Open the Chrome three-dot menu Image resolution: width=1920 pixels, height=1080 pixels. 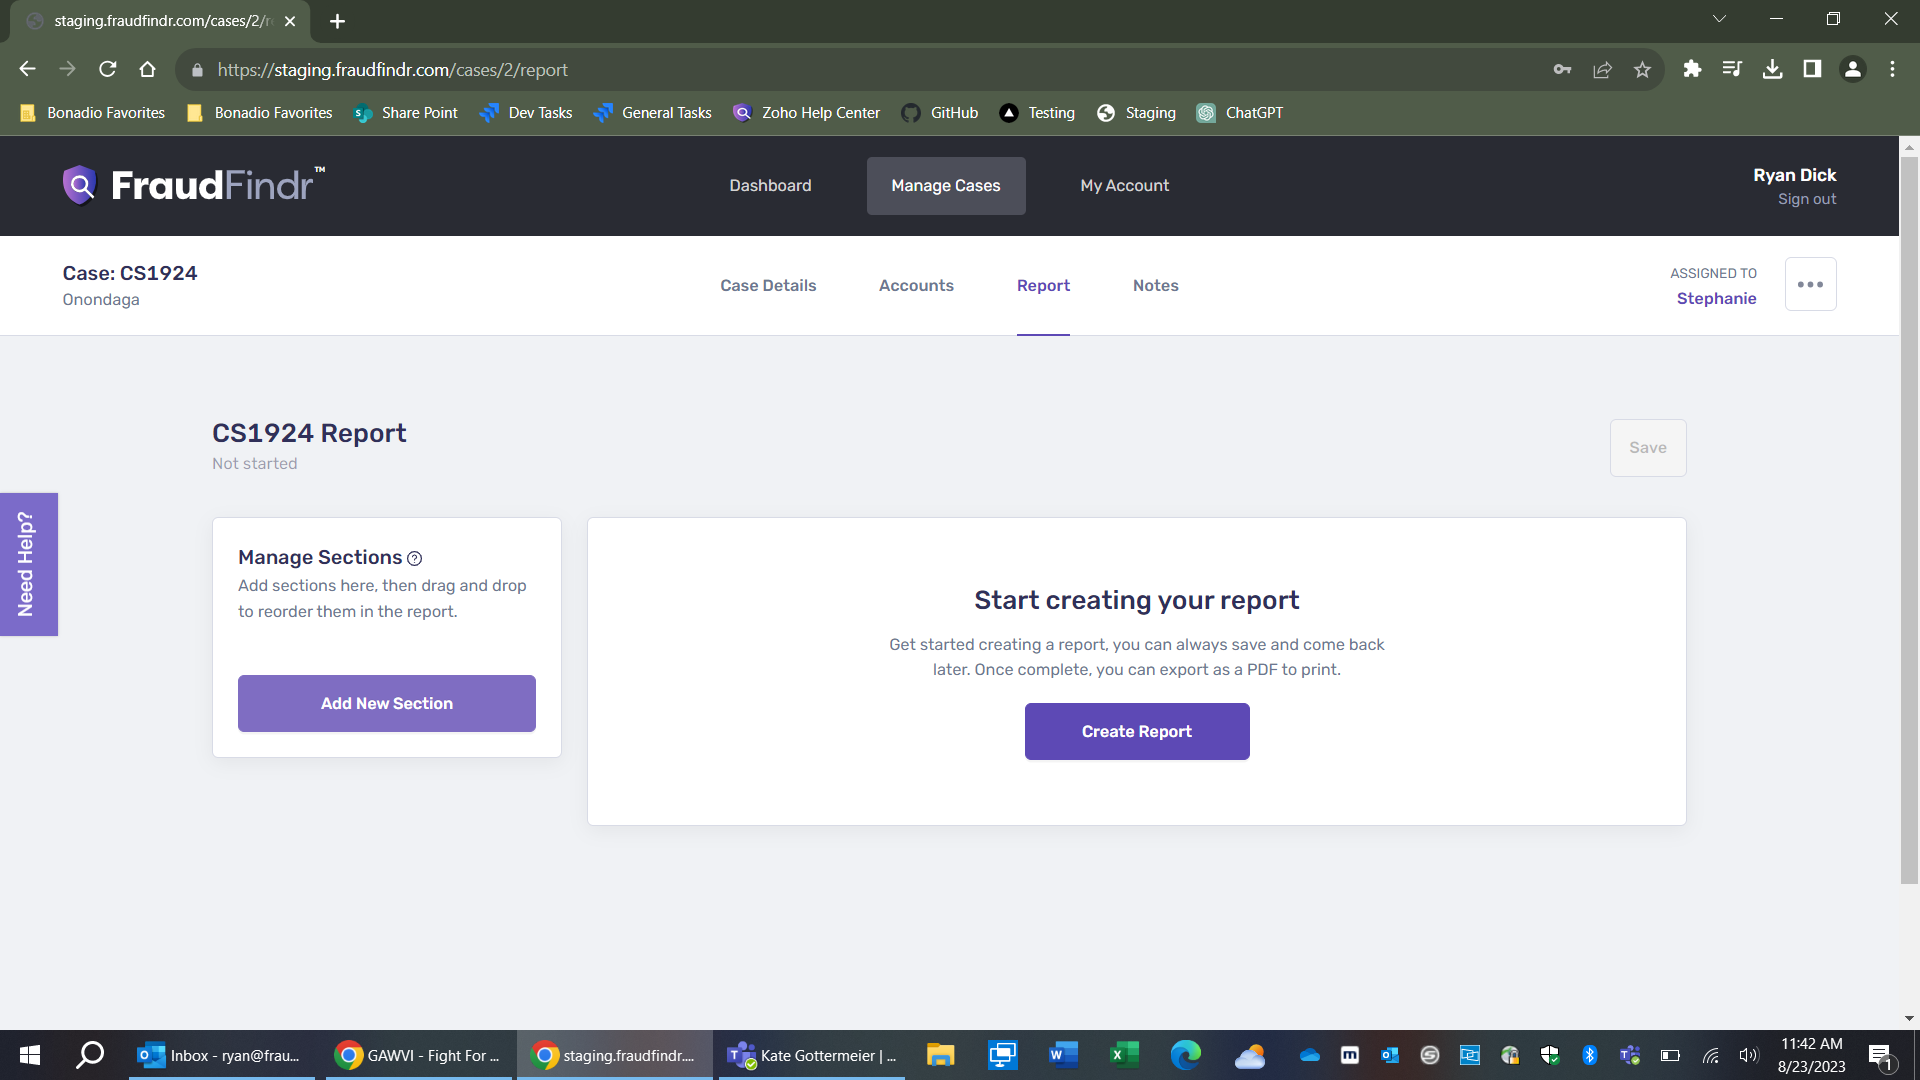[x=1892, y=70]
